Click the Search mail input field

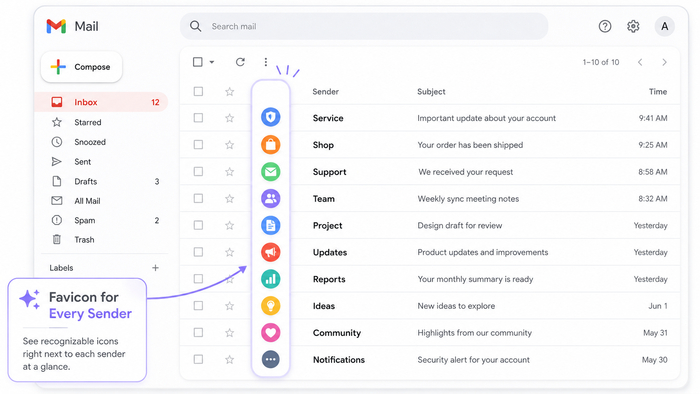[x=364, y=26]
